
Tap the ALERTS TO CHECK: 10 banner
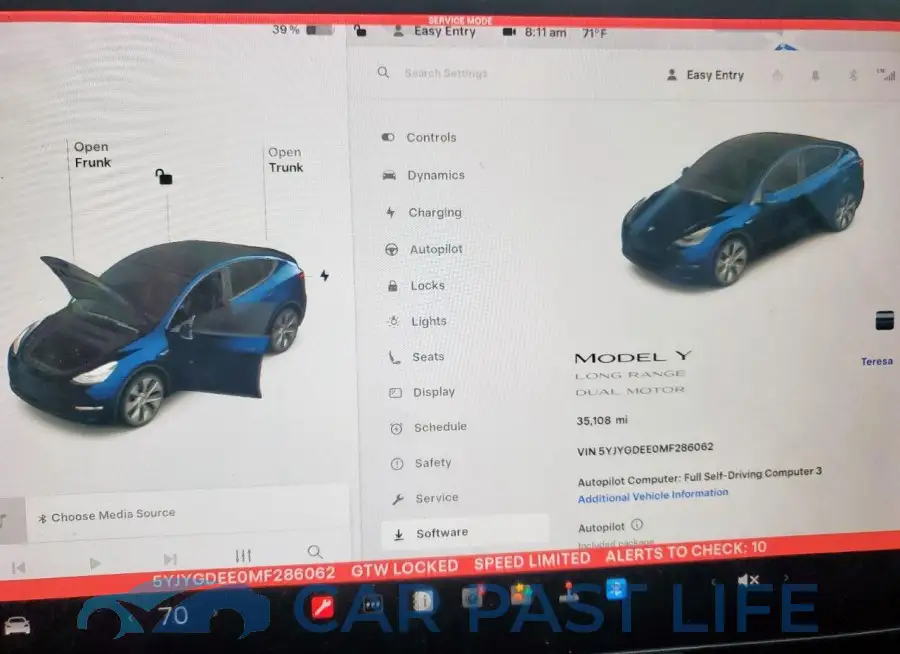pyautogui.click(x=686, y=552)
